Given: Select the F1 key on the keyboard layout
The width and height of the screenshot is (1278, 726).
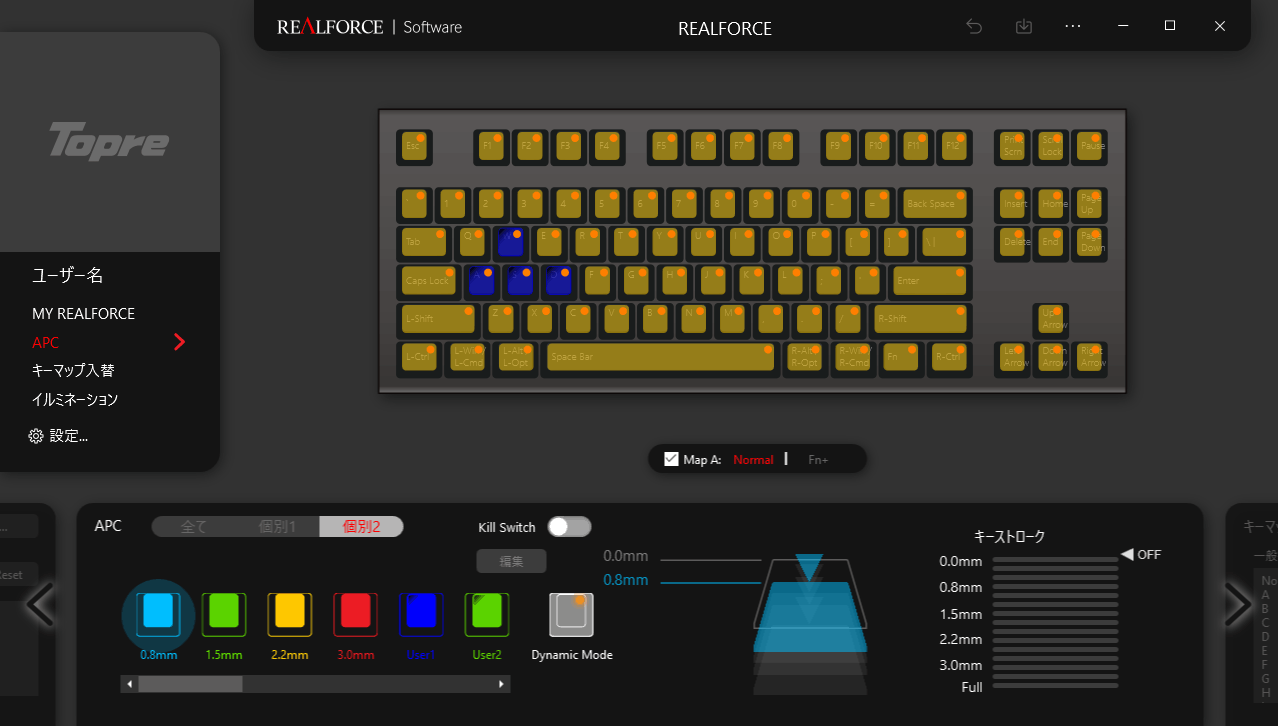Looking at the screenshot, I should point(491,147).
